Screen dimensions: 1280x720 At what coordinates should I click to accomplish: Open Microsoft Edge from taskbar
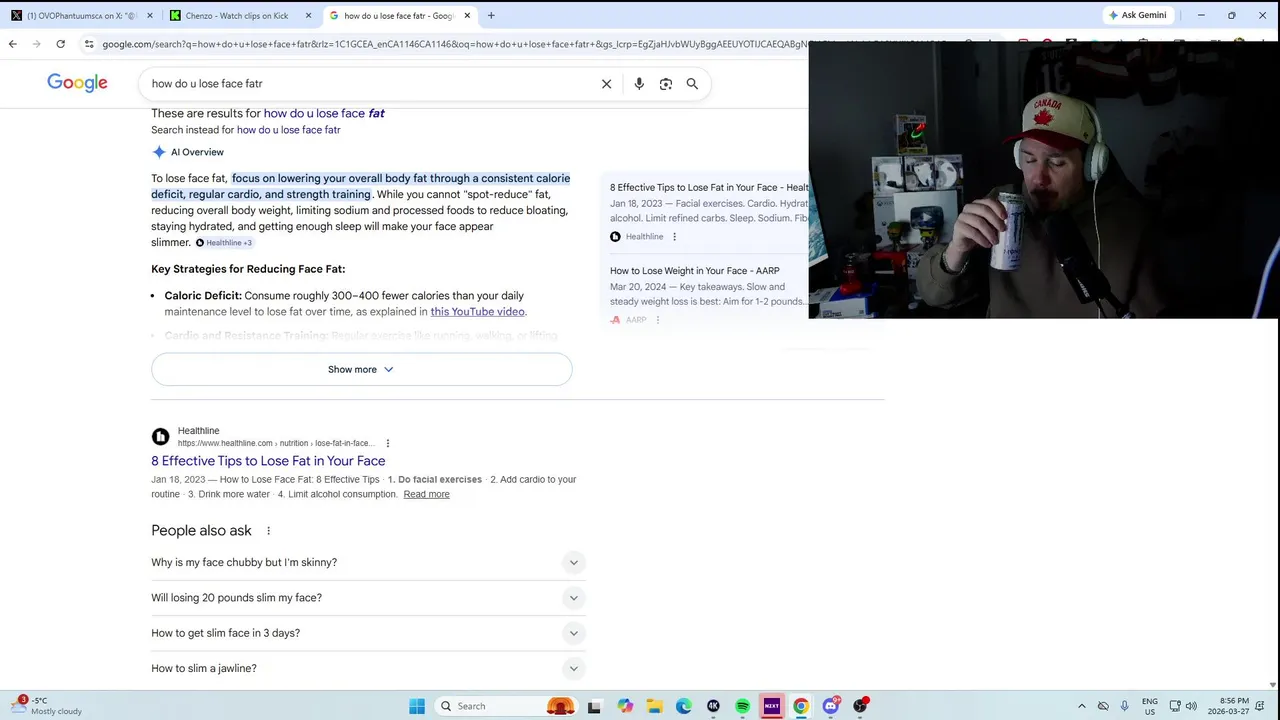pyautogui.click(x=683, y=706)
